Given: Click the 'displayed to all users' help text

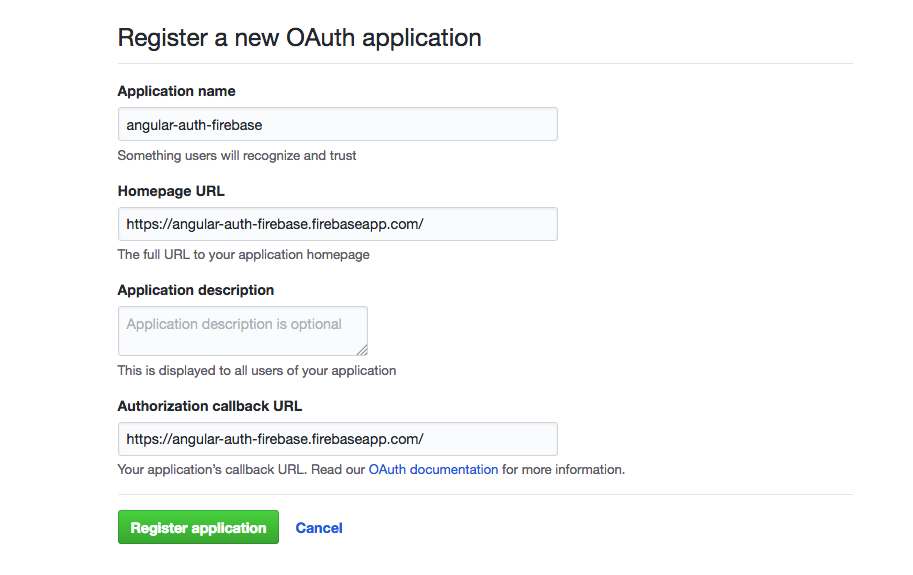Looking at the screenshot, I should [257, 371].
